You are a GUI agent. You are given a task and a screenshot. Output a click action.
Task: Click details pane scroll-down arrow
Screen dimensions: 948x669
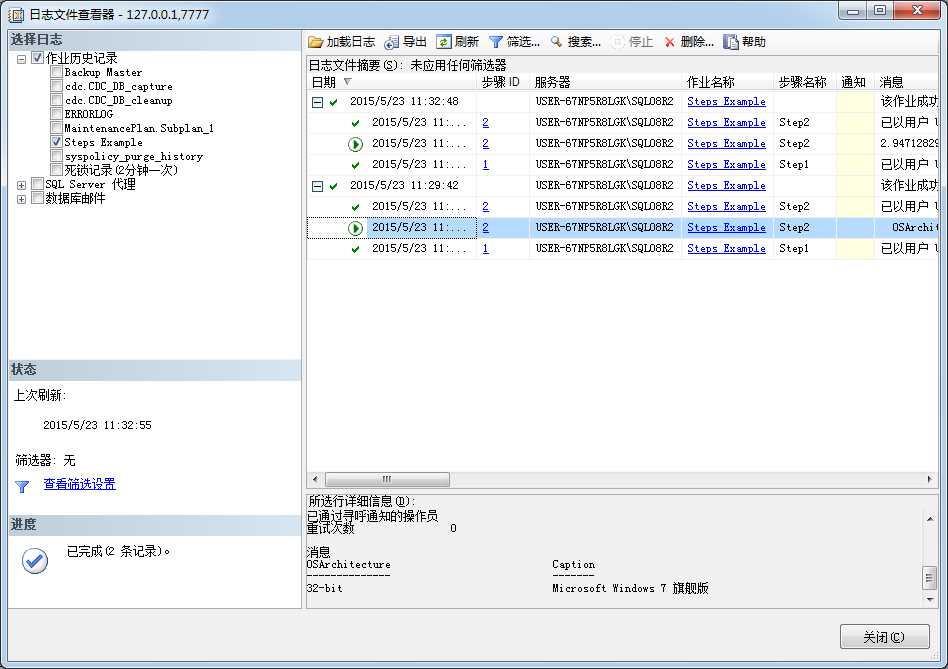click(x=930, y=600)
